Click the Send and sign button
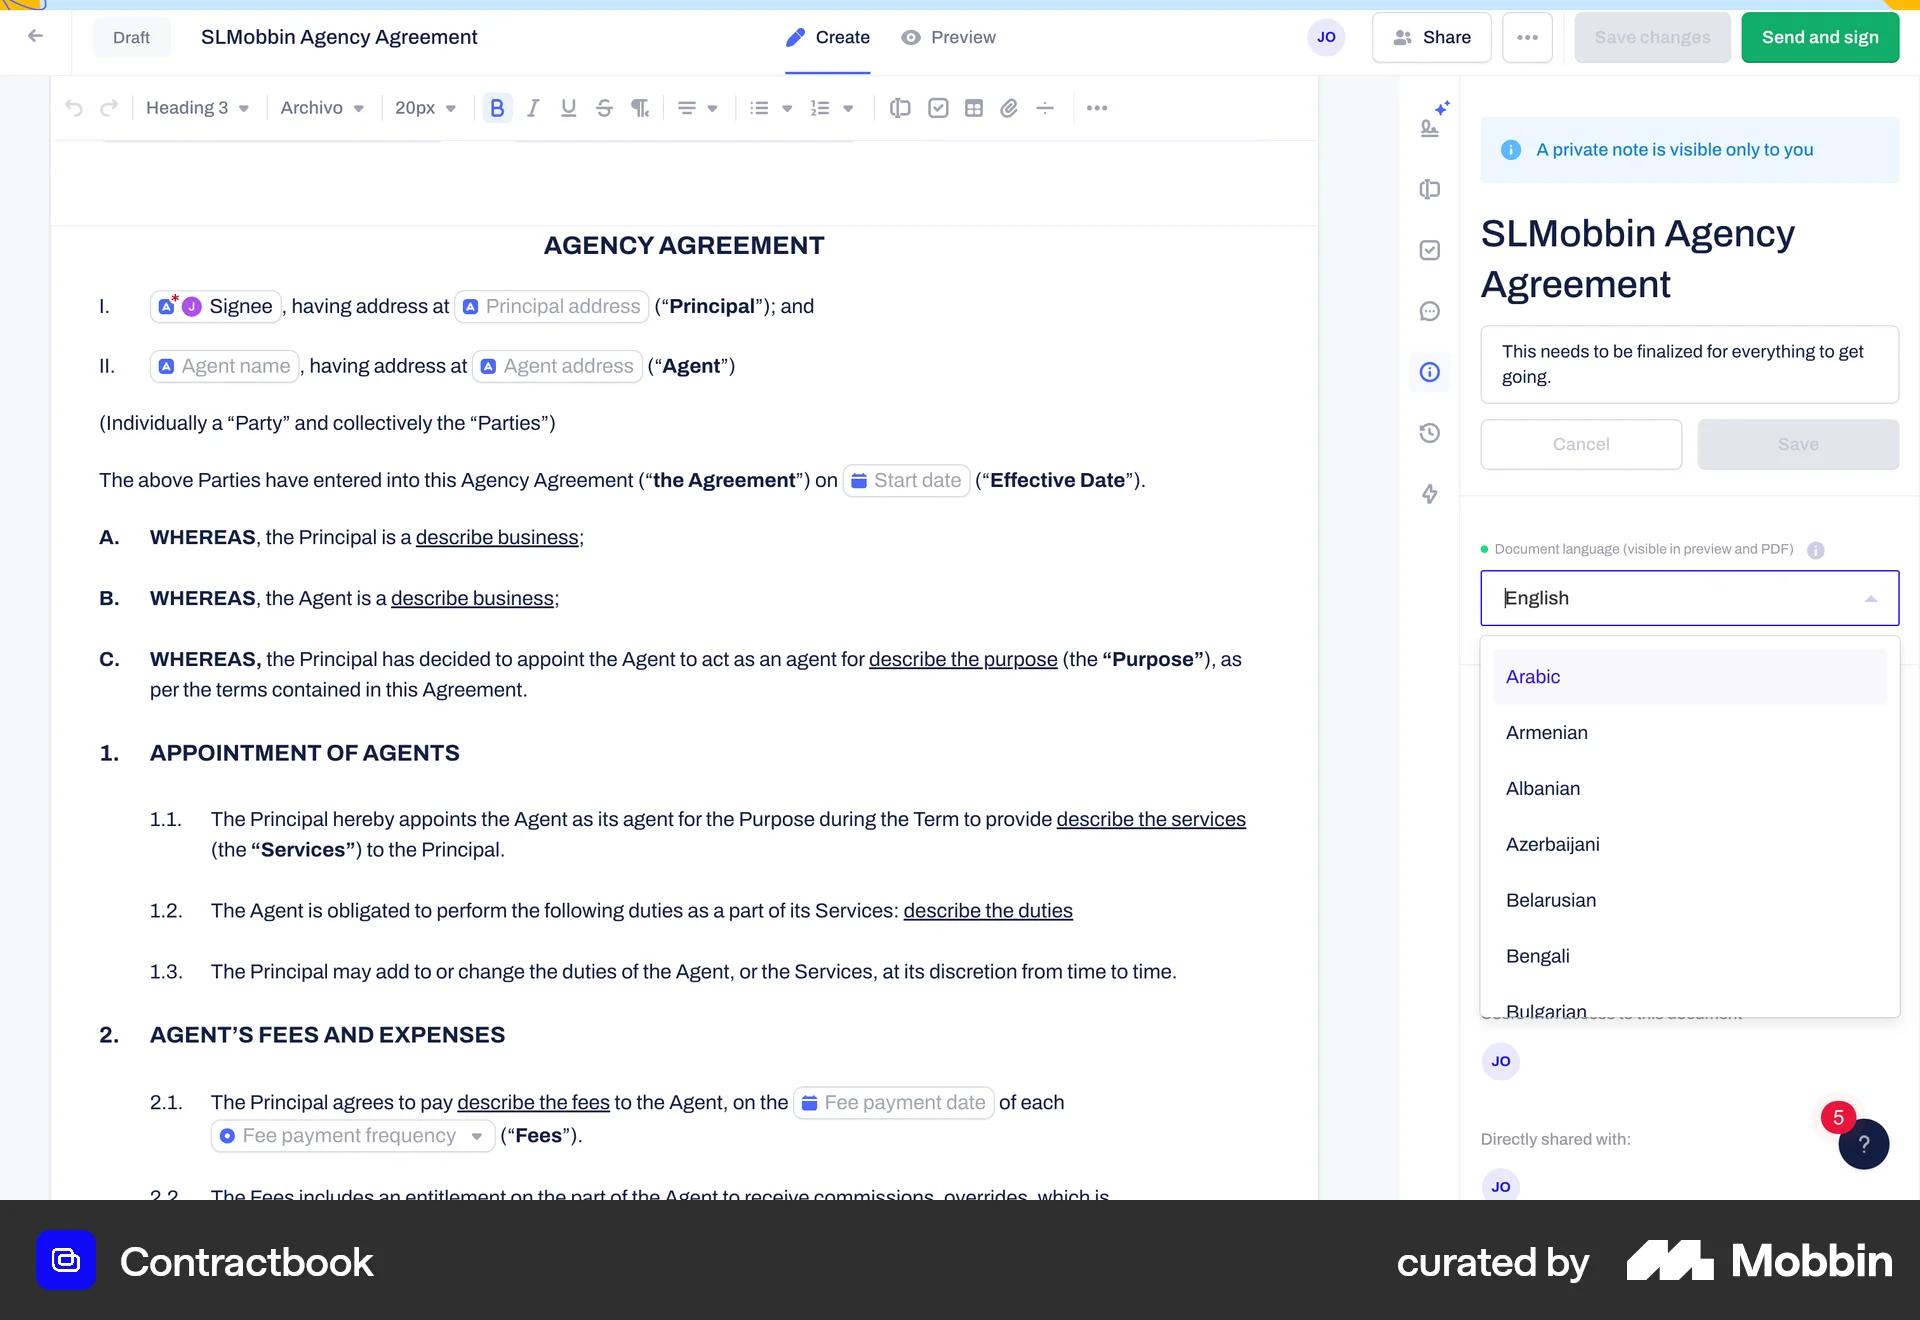This screenshot has width=1920, height=1320. [x=1819, y=37]
